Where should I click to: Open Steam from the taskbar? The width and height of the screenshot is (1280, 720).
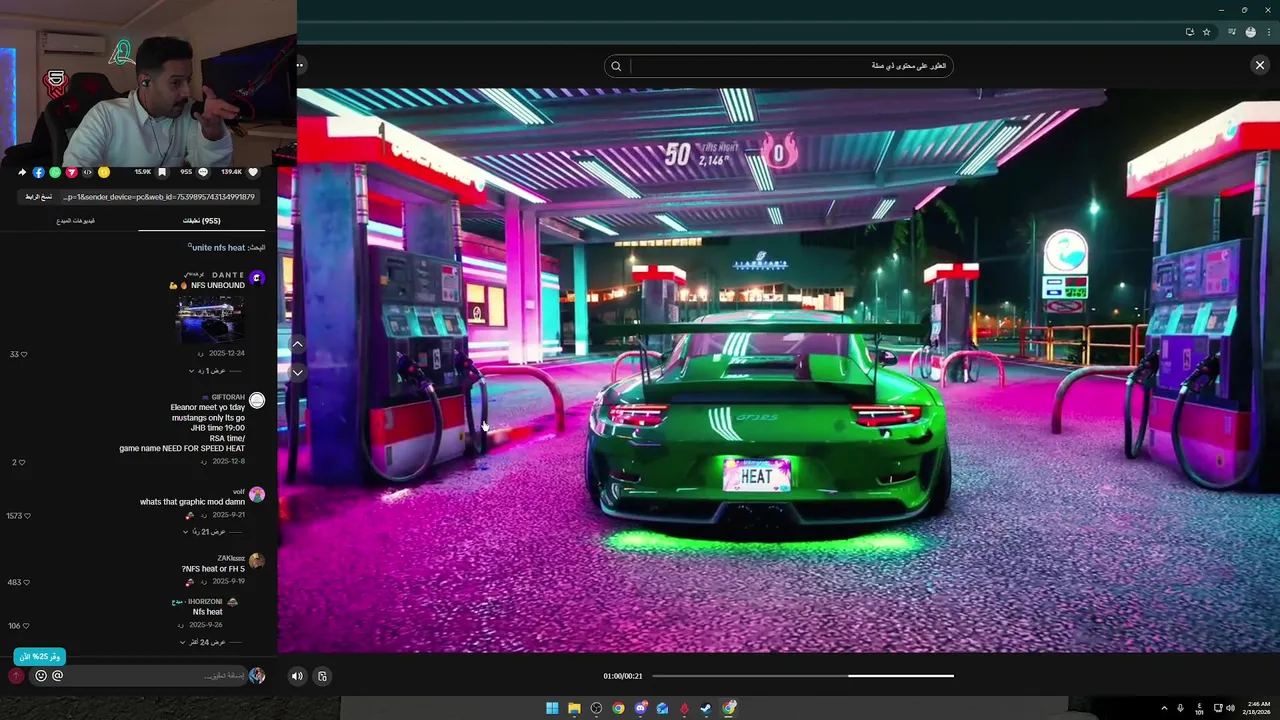point(706,708)
